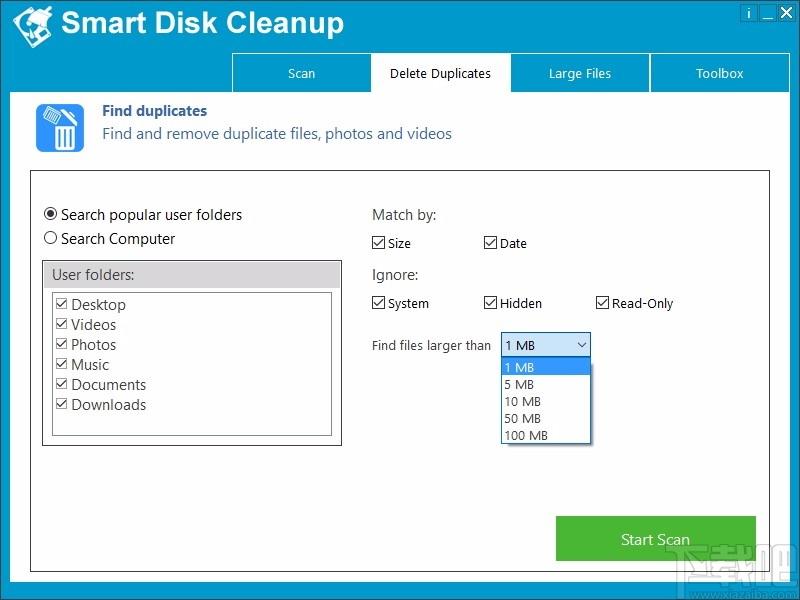Uncheck Ignore Read-Only files checkbox
This screenshot has width=800, height=600.
click(602, 303)
